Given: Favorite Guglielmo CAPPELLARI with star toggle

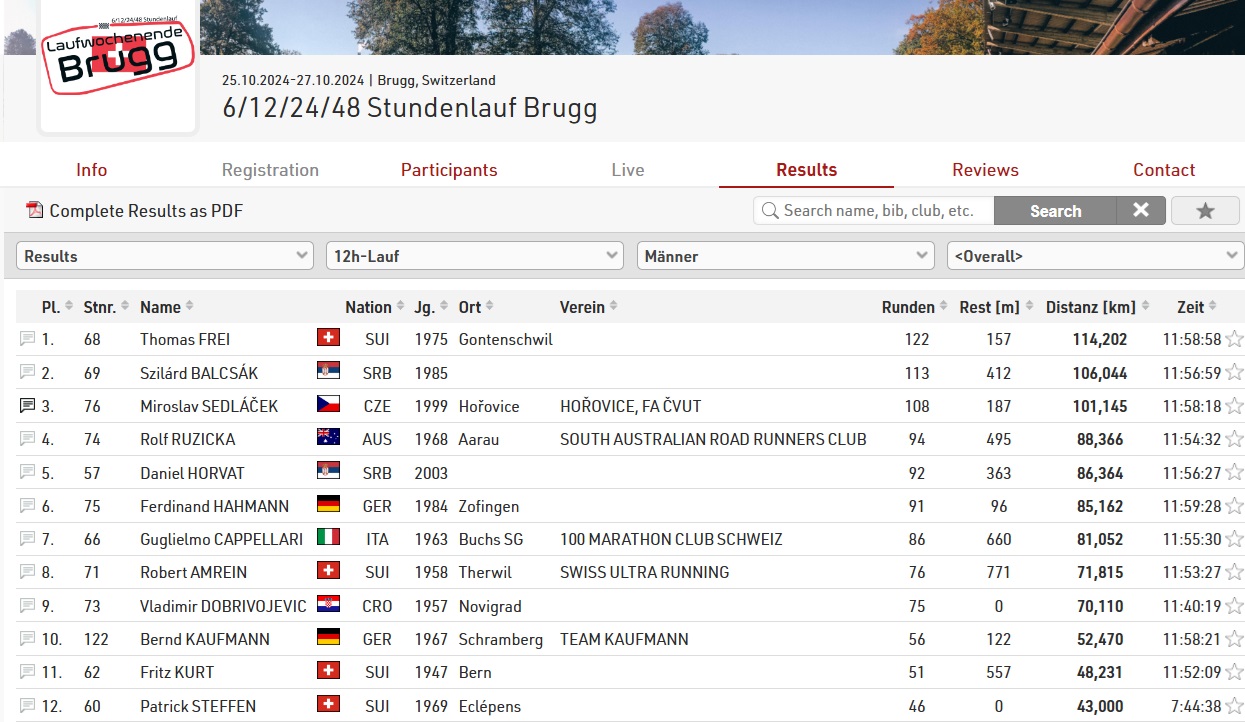Looking at the screenshot, I should coord(1234,538).
